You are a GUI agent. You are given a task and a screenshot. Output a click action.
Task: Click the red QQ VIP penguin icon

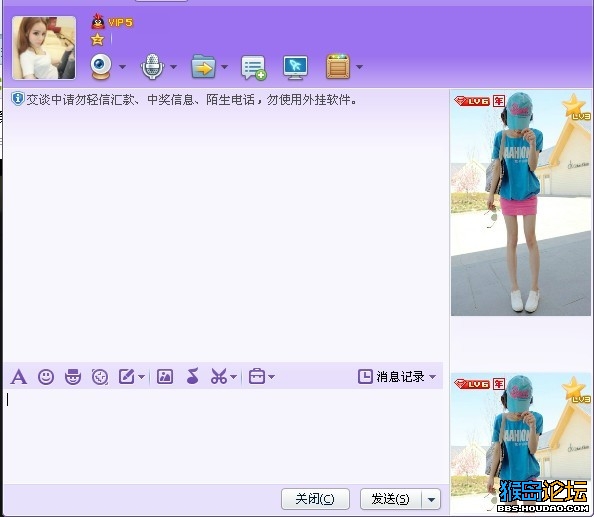[x=98, y=22]
